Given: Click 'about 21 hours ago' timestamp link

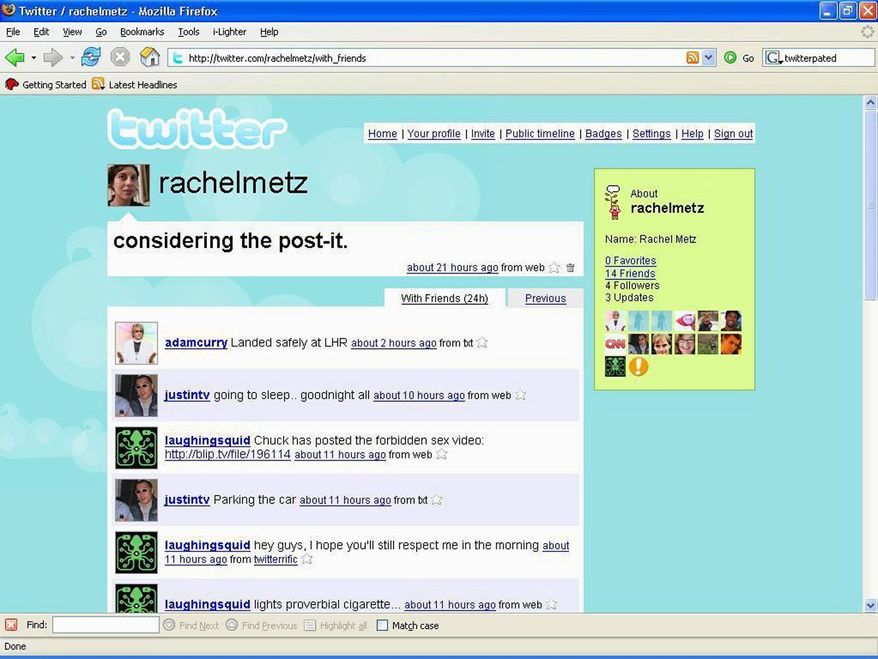Looking at the screenshot, I should point(452,268).
